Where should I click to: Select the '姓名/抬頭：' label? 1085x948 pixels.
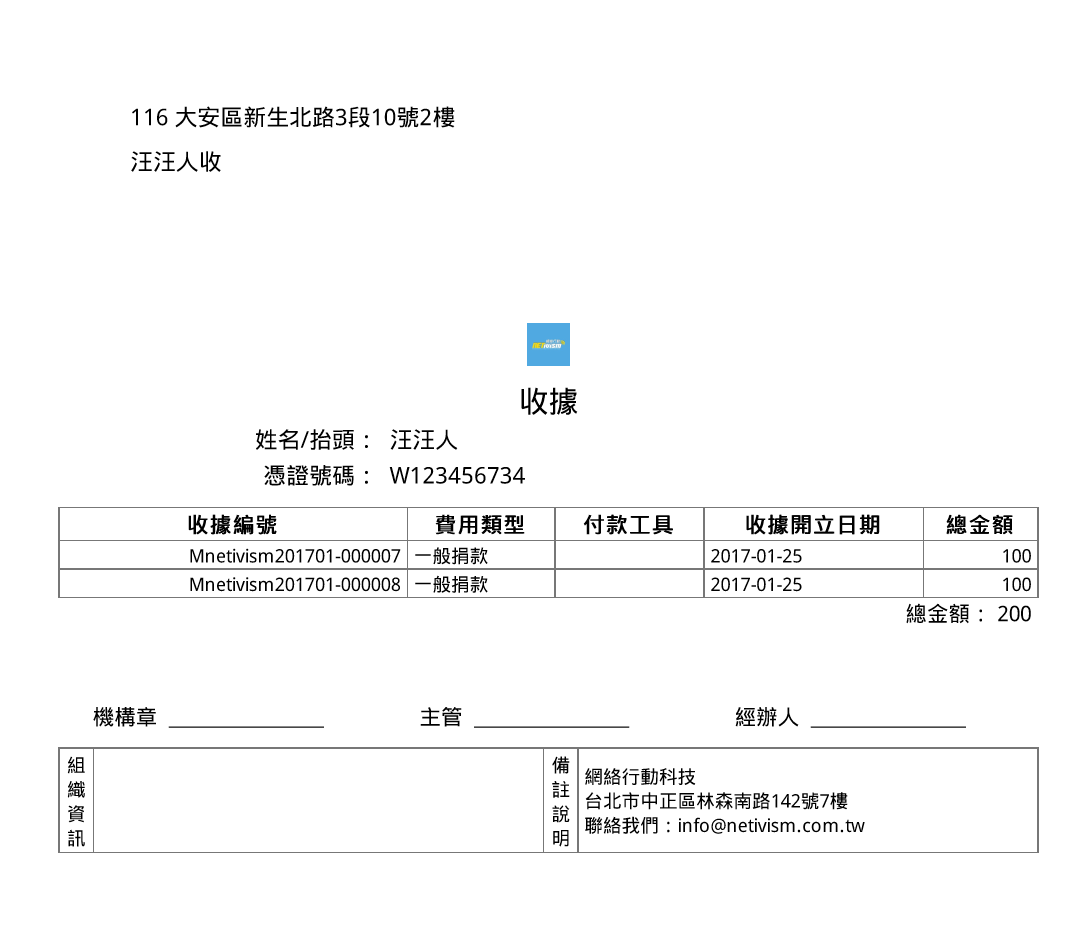point(314,439)
